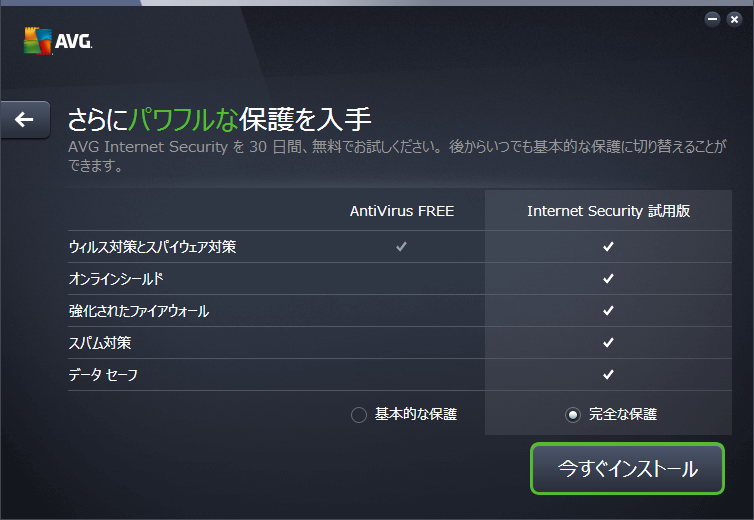Click the 強化されたファイアウォール row label
The width and height of the screenshot is (754, 520).
point(139,311)
